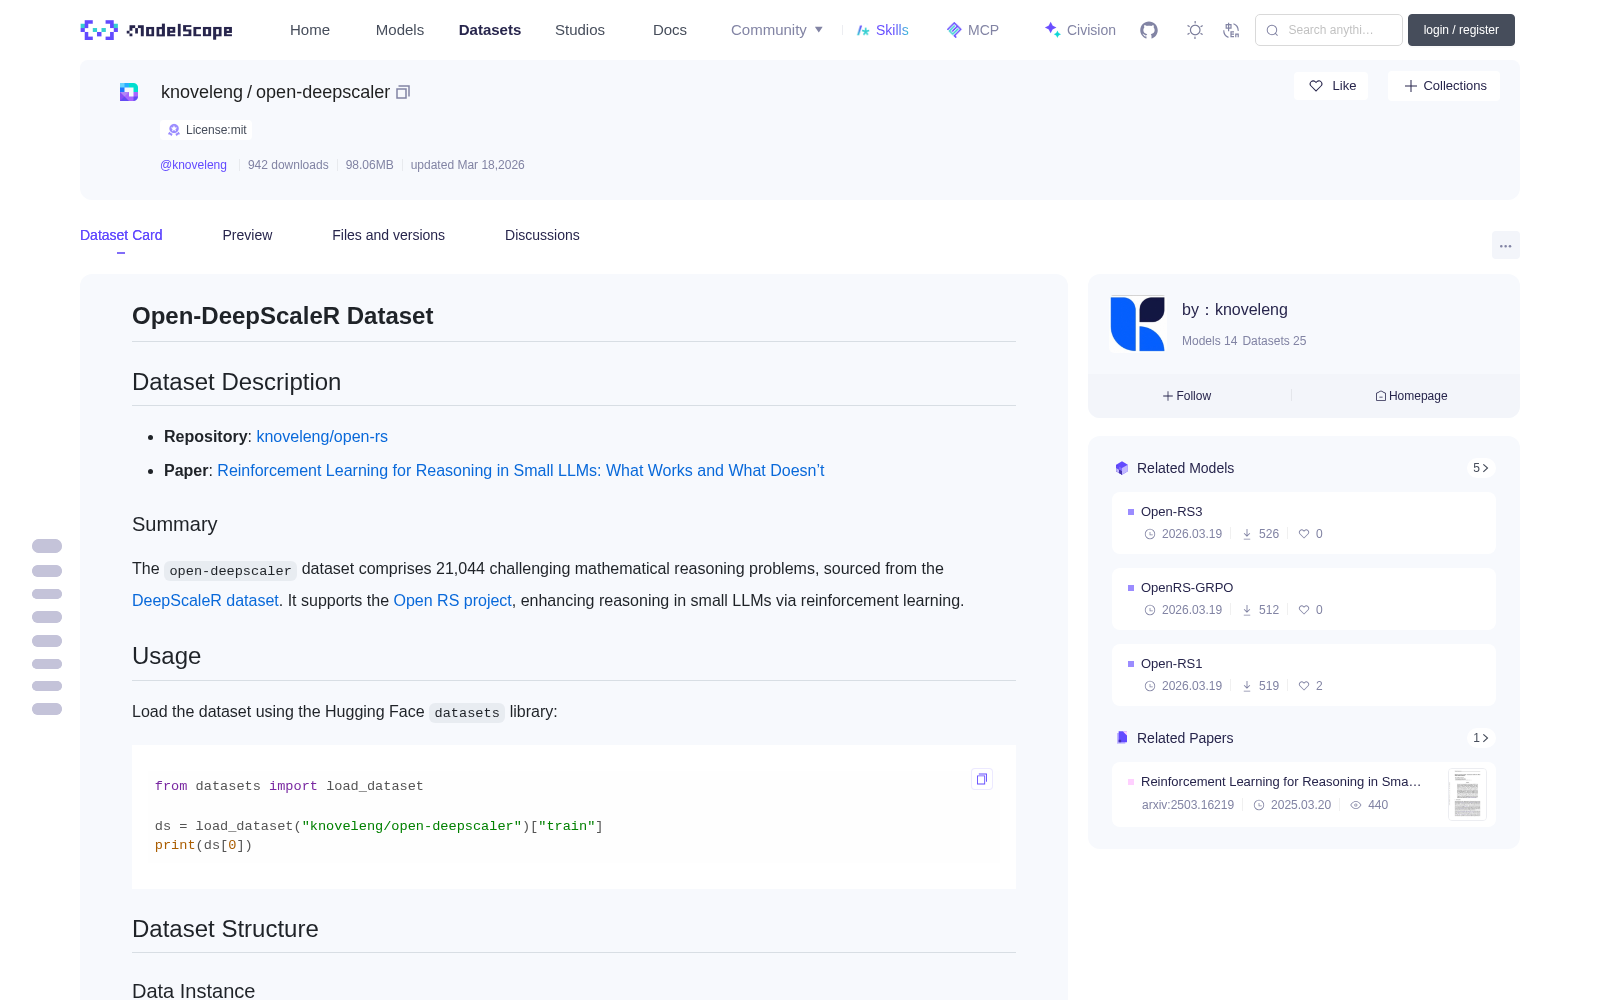Viewport: 1600px width, 1000px height.
Task: Open the Civision page
Action: tap(1079, 30)
